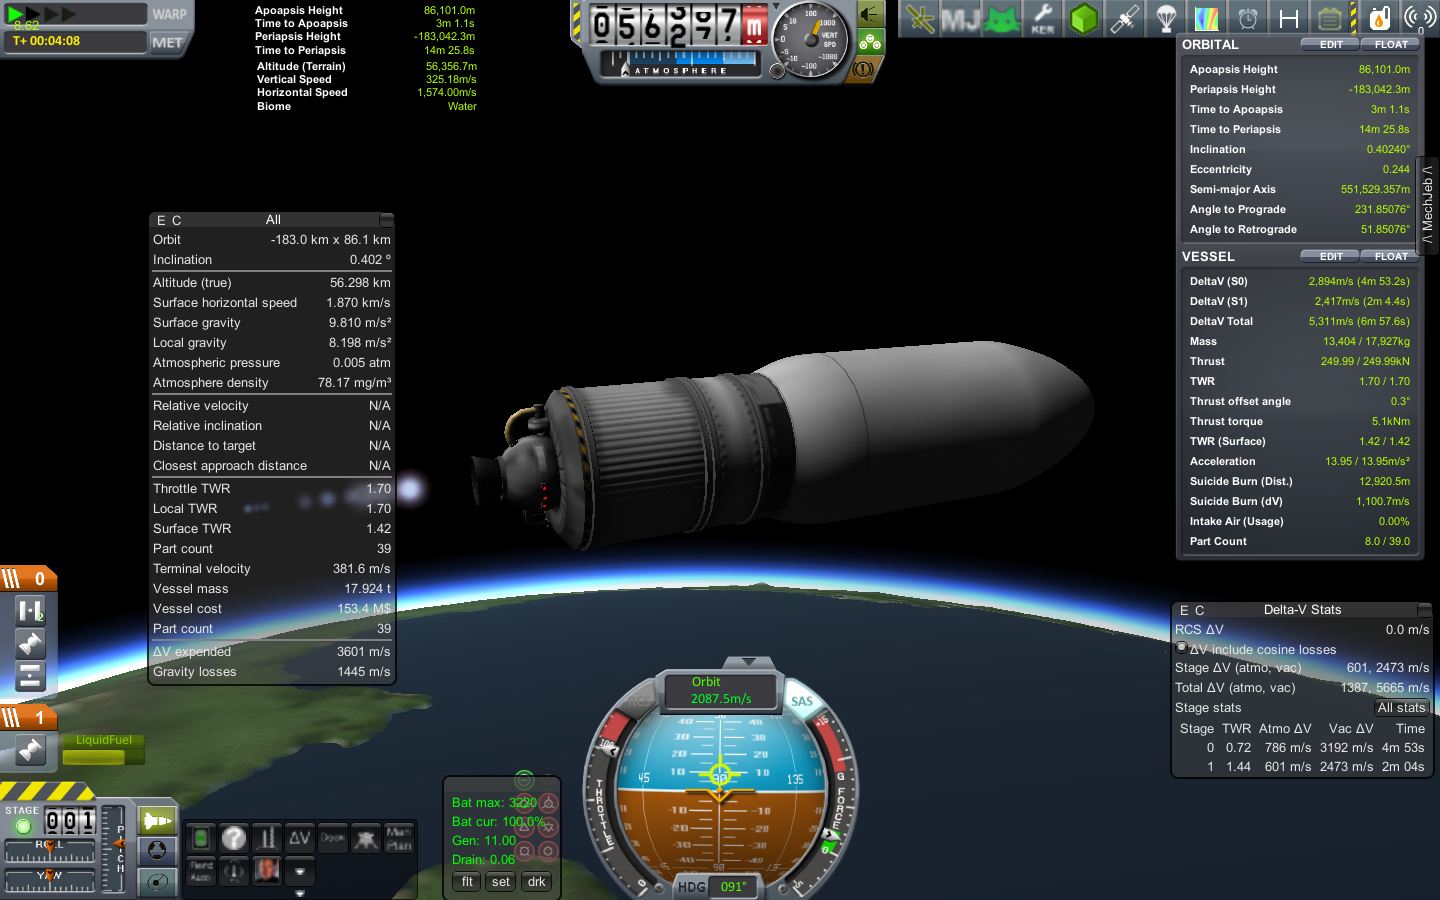1440x900 pixels.
Task: Minimize the Delta-V Stats panel corner button
Action: (x=1424, y=609)
